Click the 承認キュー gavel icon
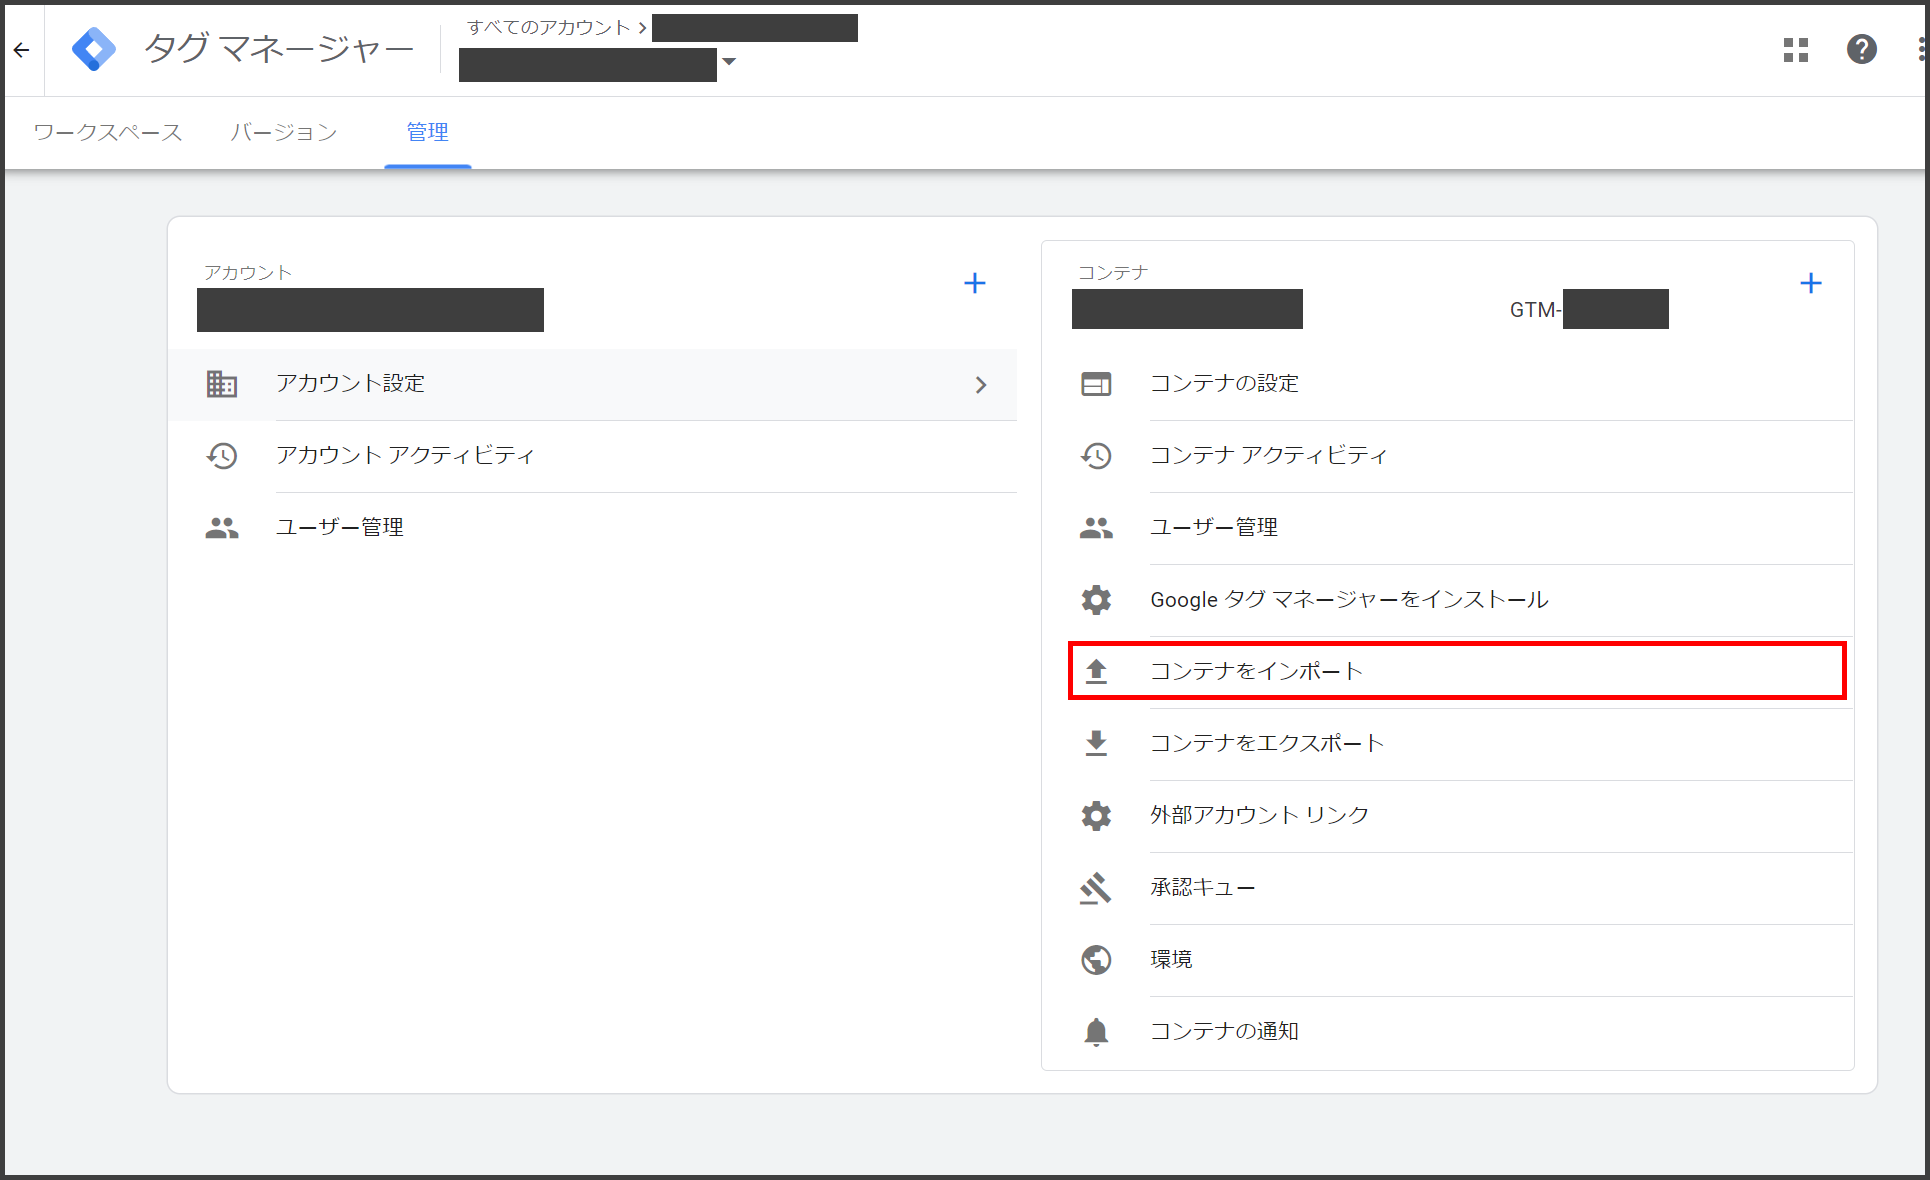The height and width of the screenshot is (1180, 1930). point(1096,888)
